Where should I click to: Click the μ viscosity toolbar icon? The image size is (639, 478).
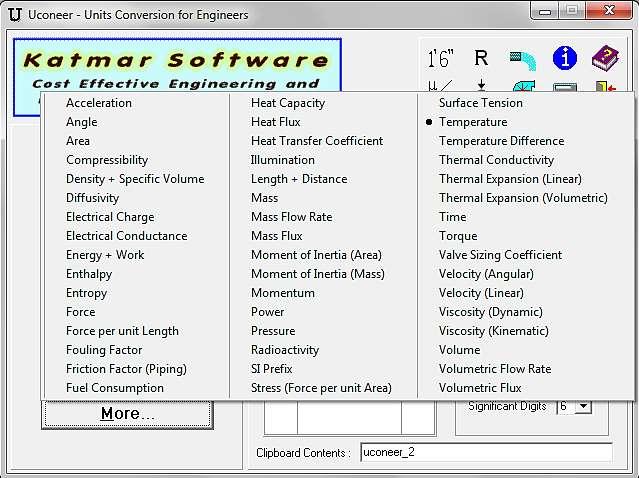tap(441, 86)
